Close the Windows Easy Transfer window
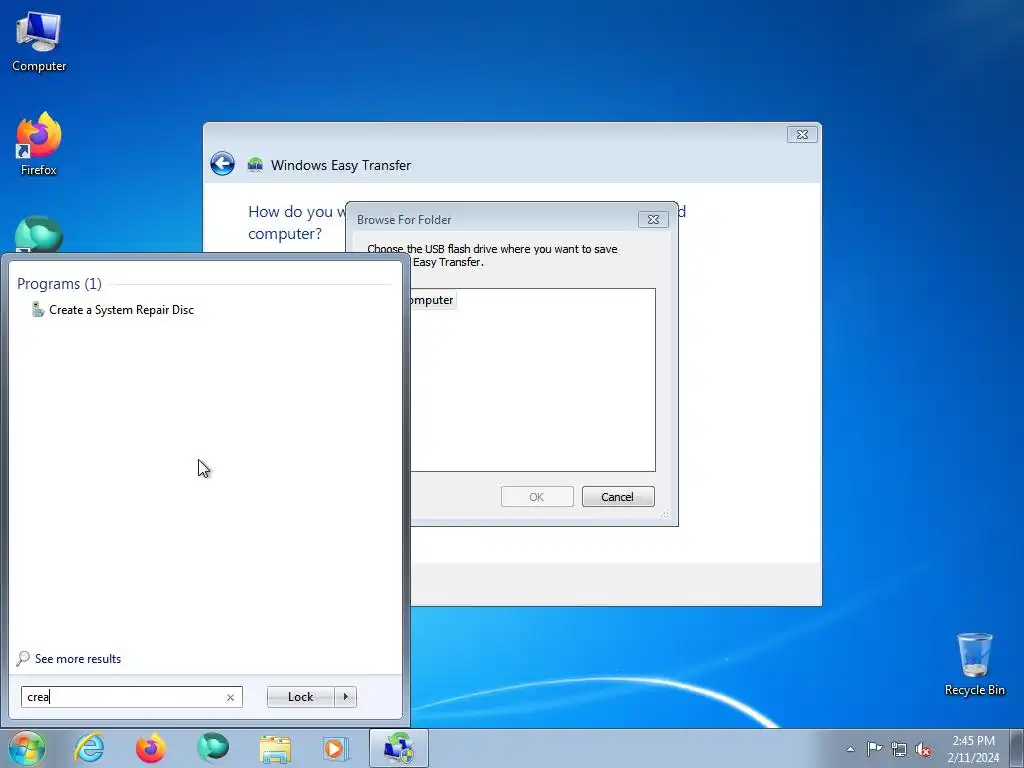This screenshot has height=768, width=1024. 802,135
